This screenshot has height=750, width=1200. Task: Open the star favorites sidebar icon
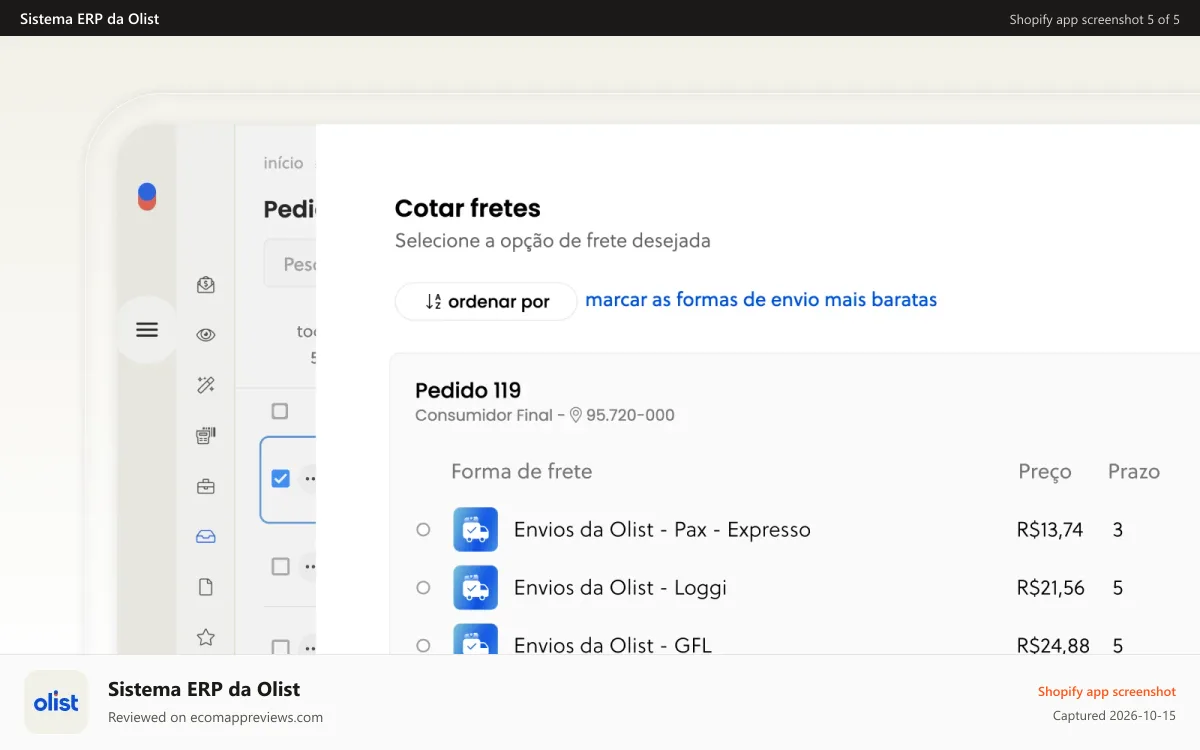click(206, 637)
